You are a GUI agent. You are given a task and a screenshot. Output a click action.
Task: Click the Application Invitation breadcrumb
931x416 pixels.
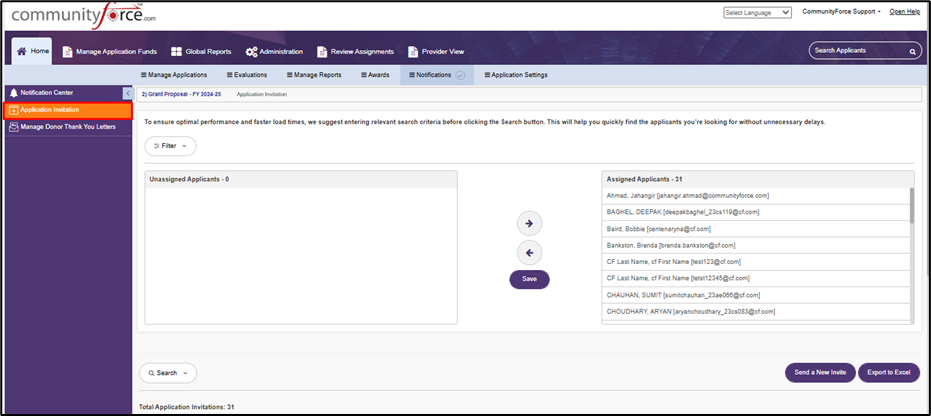pos(262,94)
